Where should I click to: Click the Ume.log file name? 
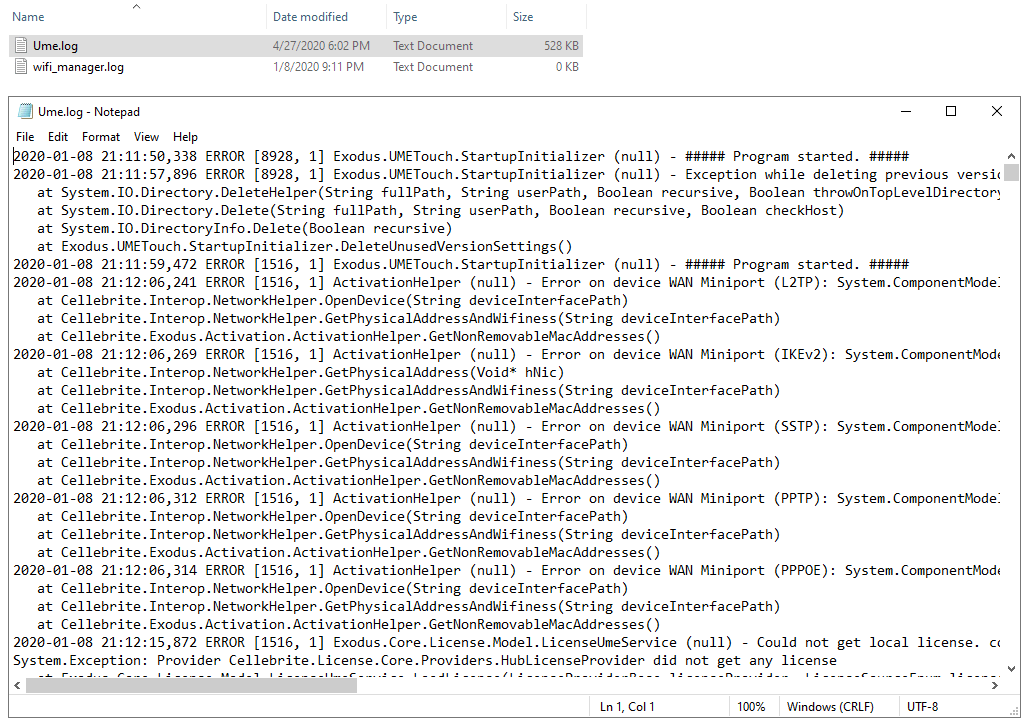55,46
